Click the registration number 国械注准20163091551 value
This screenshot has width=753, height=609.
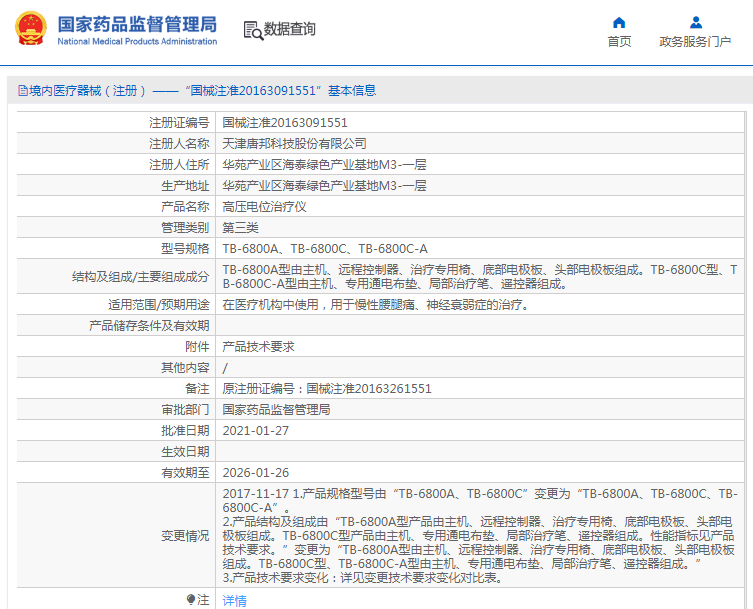(x=285, y=122)
